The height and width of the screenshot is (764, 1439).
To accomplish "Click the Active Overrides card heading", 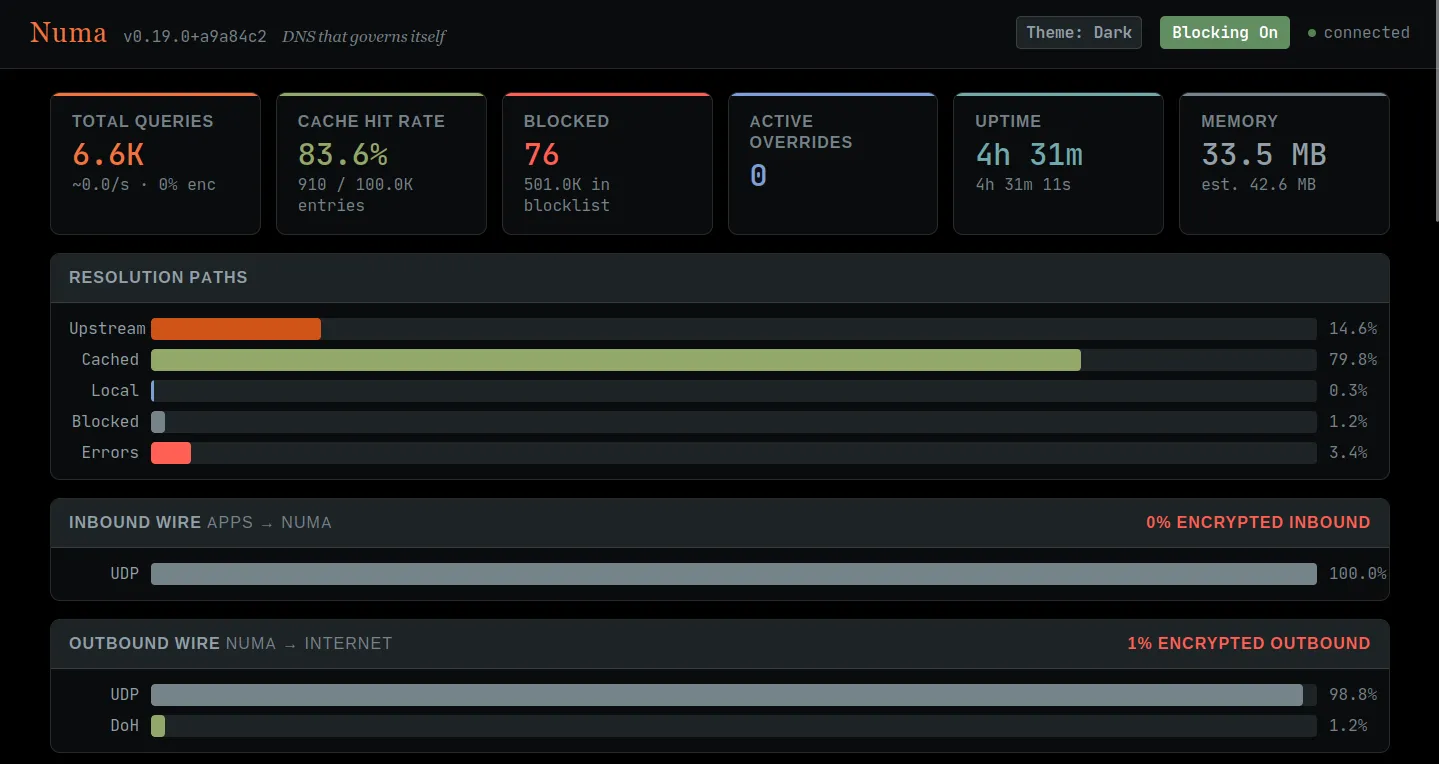I will click(x=801, y=132).
